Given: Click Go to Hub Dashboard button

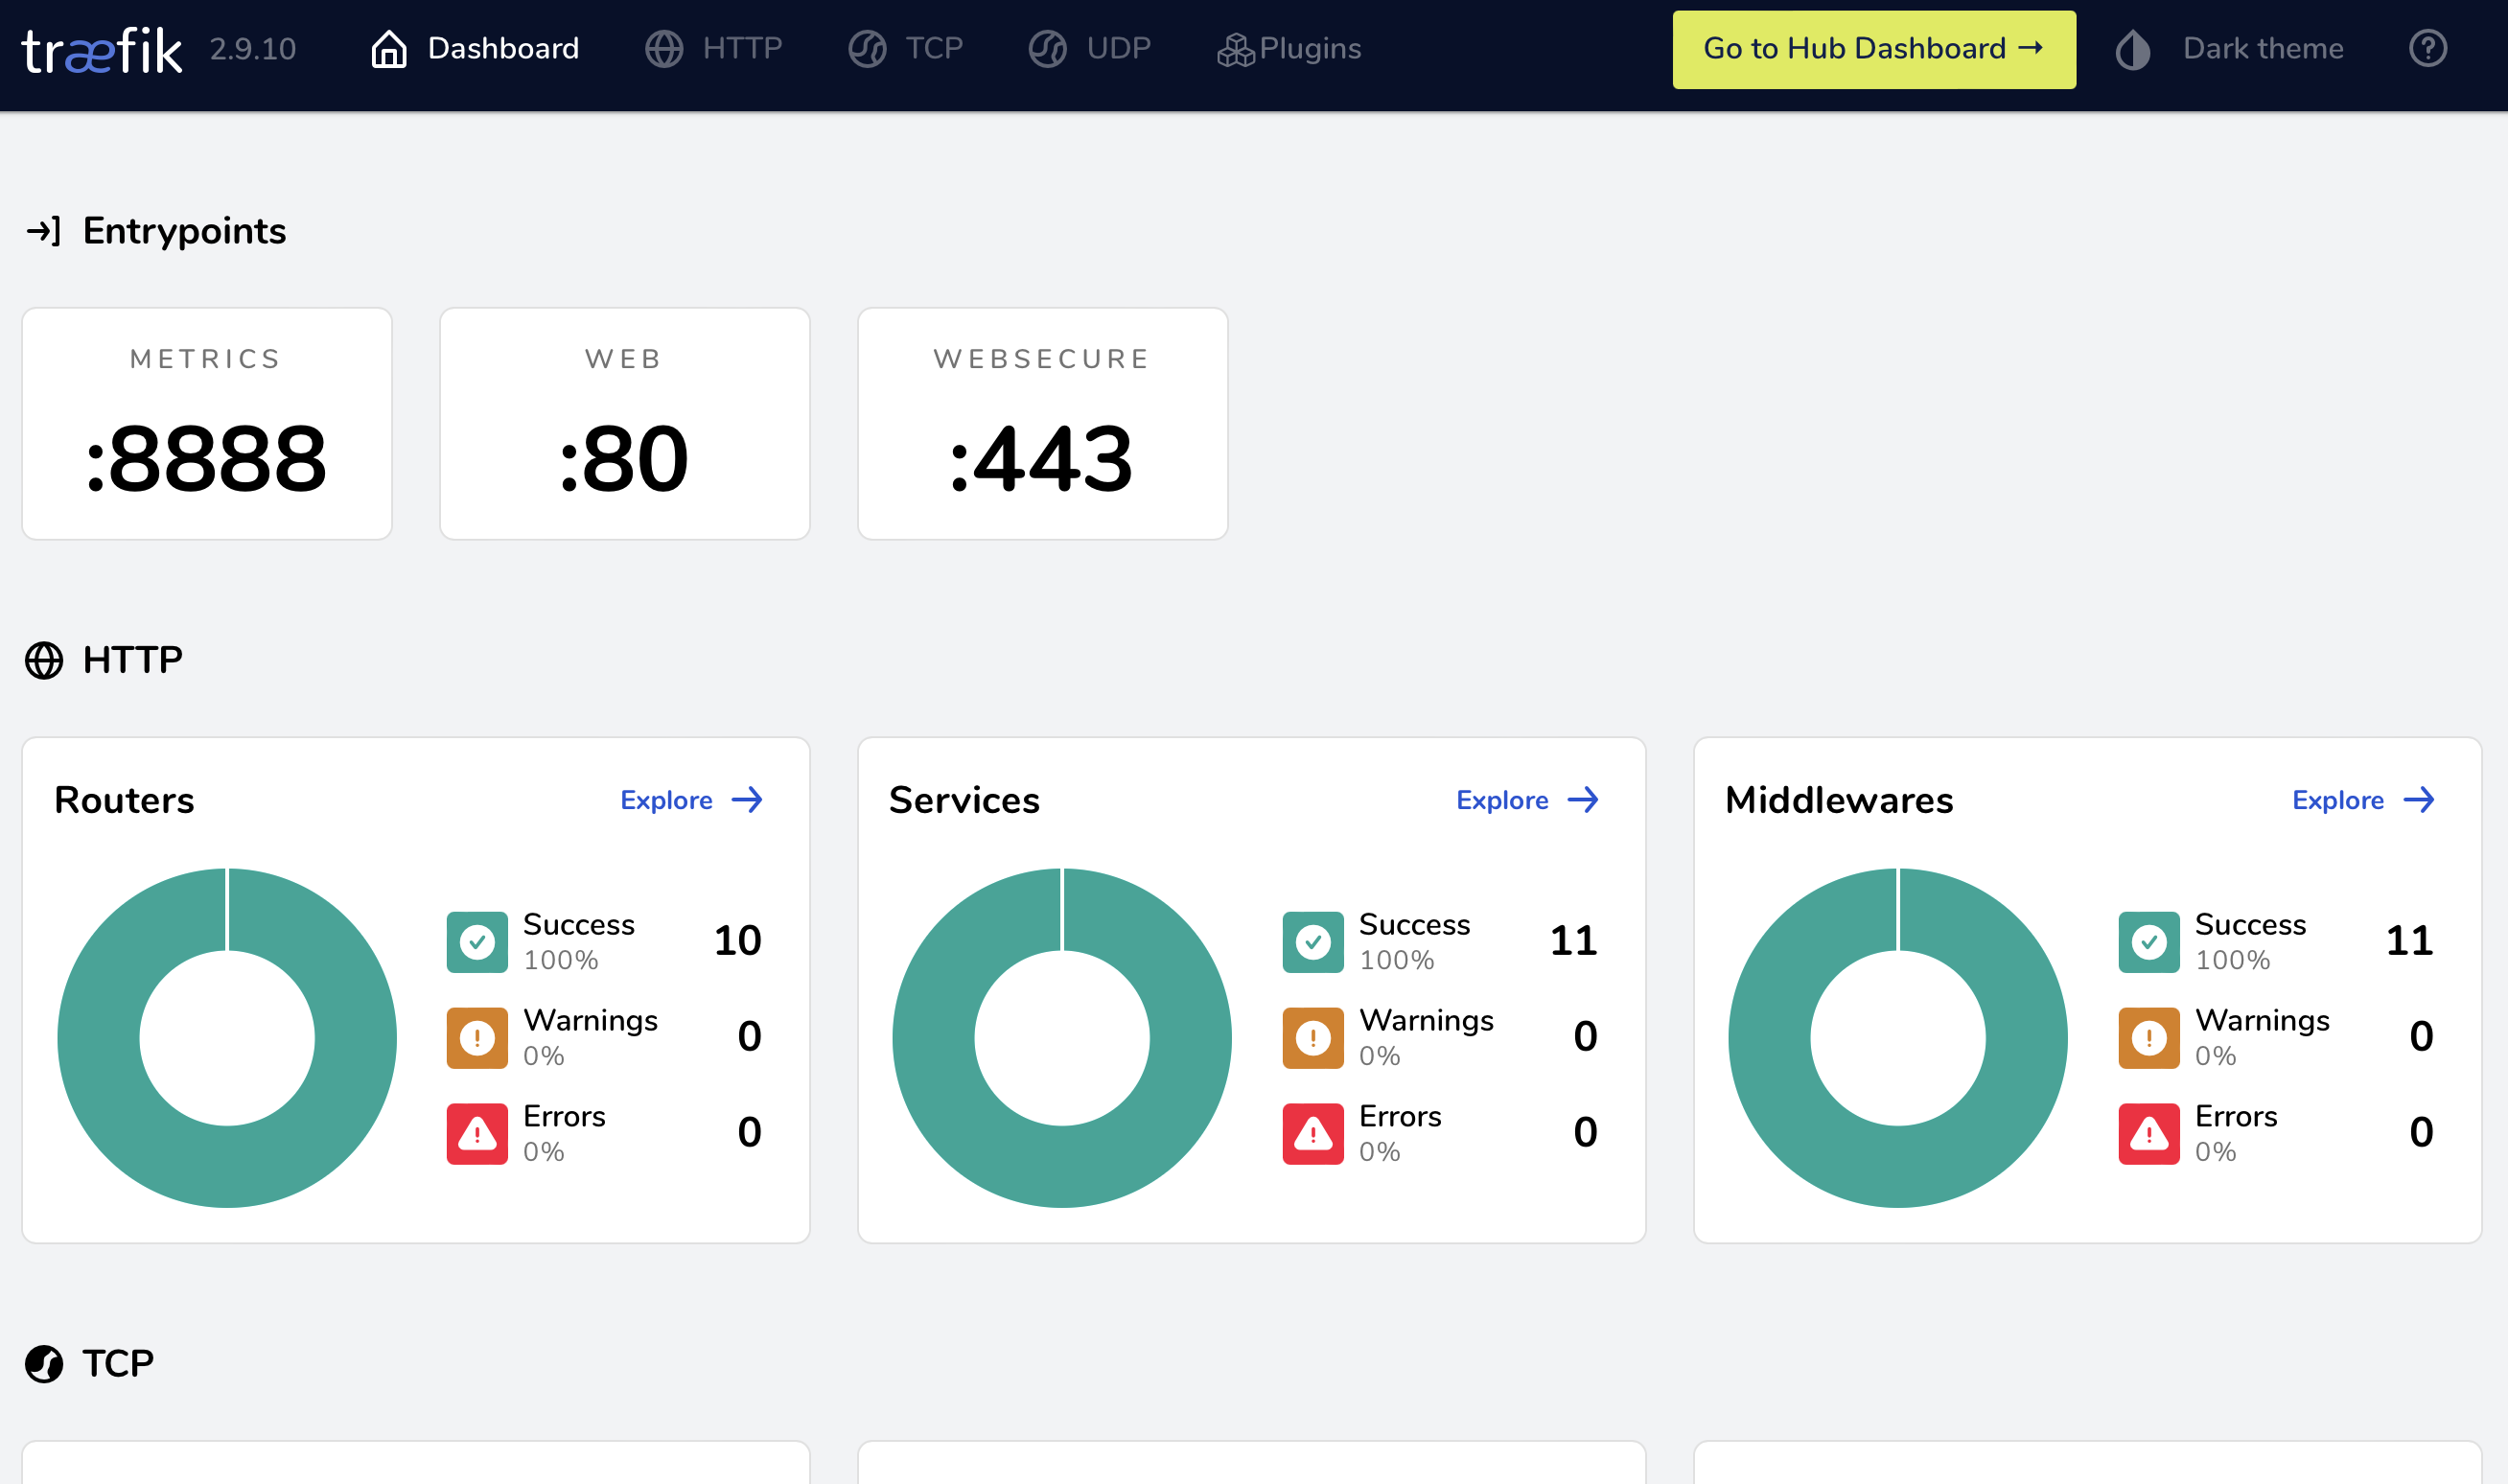Looking at the screenshot, I should [x=1873, y=49].
